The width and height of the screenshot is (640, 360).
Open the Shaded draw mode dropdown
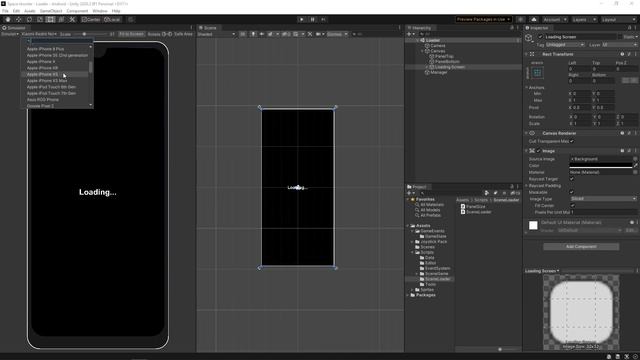point(217,34)
